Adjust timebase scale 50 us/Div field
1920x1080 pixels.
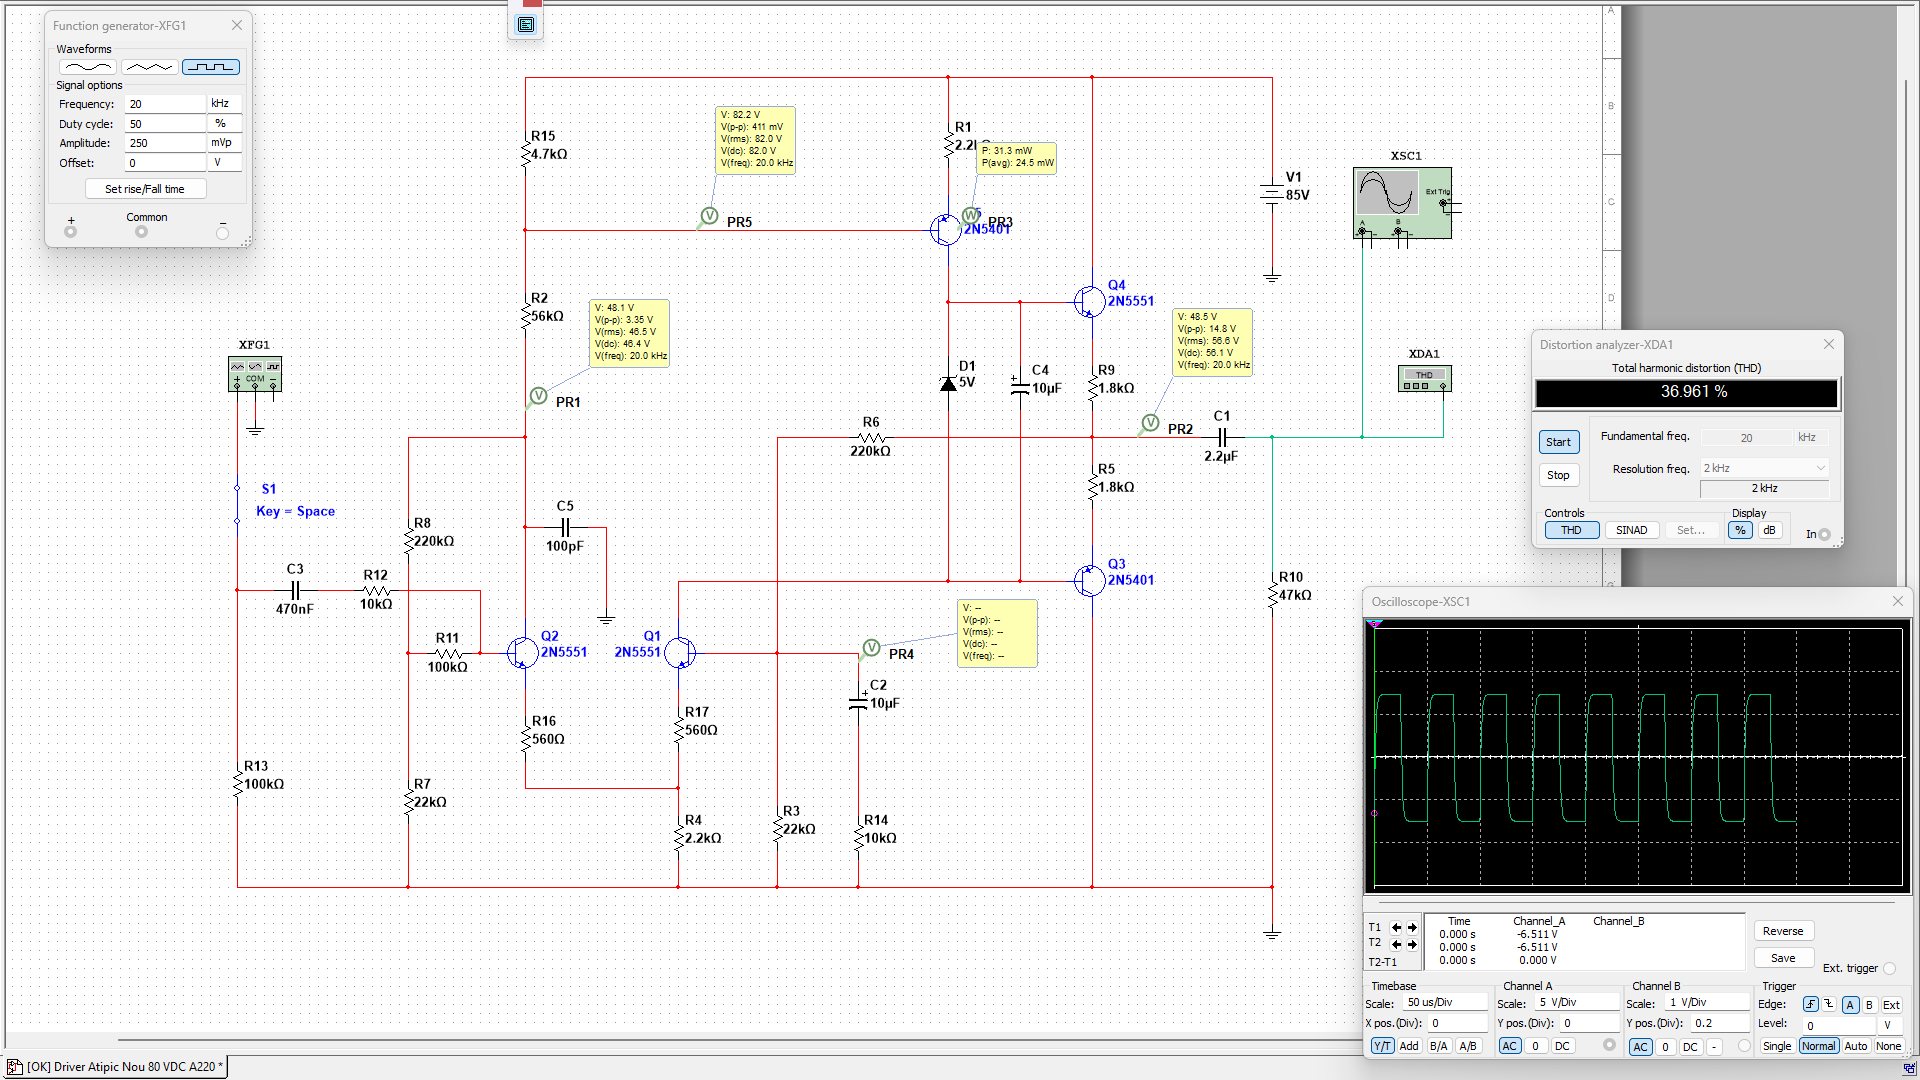click(1445, 1003)
